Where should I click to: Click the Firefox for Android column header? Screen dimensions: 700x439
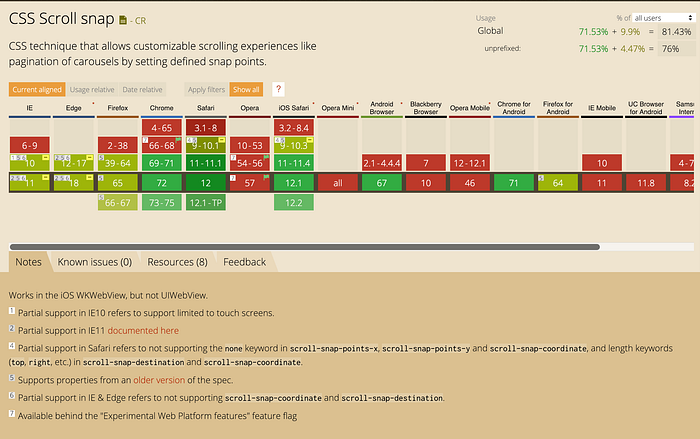click(x=558, y=108)
